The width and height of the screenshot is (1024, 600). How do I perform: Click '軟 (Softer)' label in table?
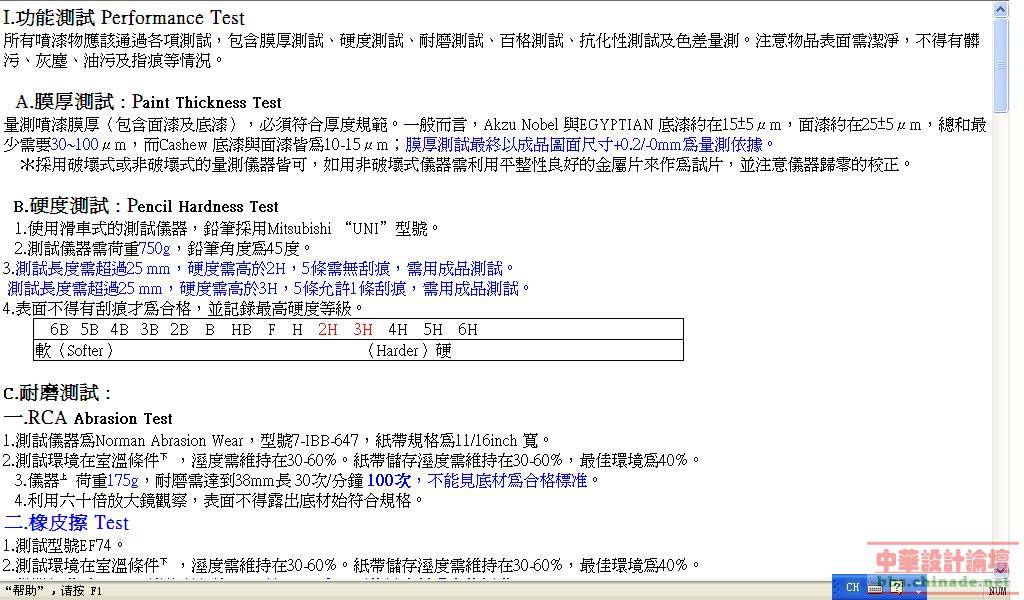point(74,351)
